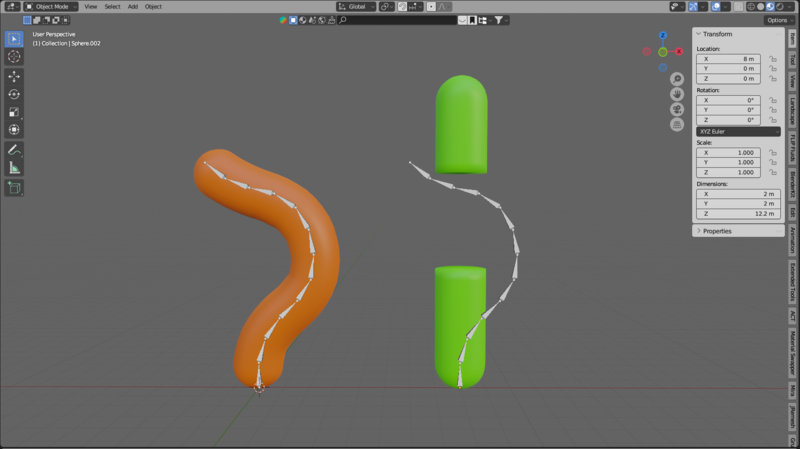
Task: Open the Add menu
Action: click(132, 6)
